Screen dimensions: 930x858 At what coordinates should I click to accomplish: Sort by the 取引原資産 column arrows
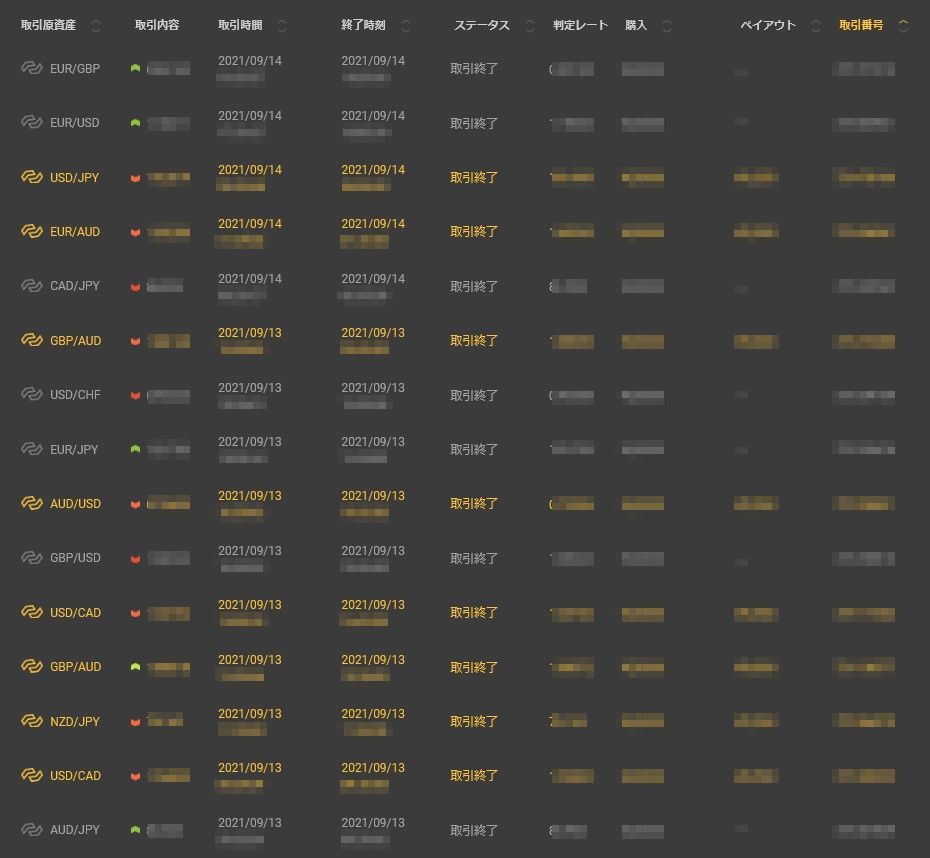[95, 26]
